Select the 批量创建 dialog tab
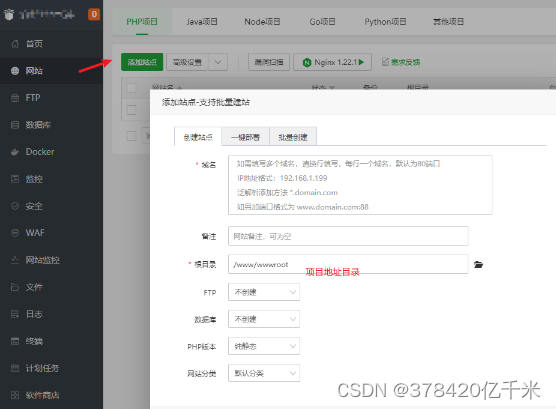This screenshot has height=409, width=556. click(x=293, y=137)
